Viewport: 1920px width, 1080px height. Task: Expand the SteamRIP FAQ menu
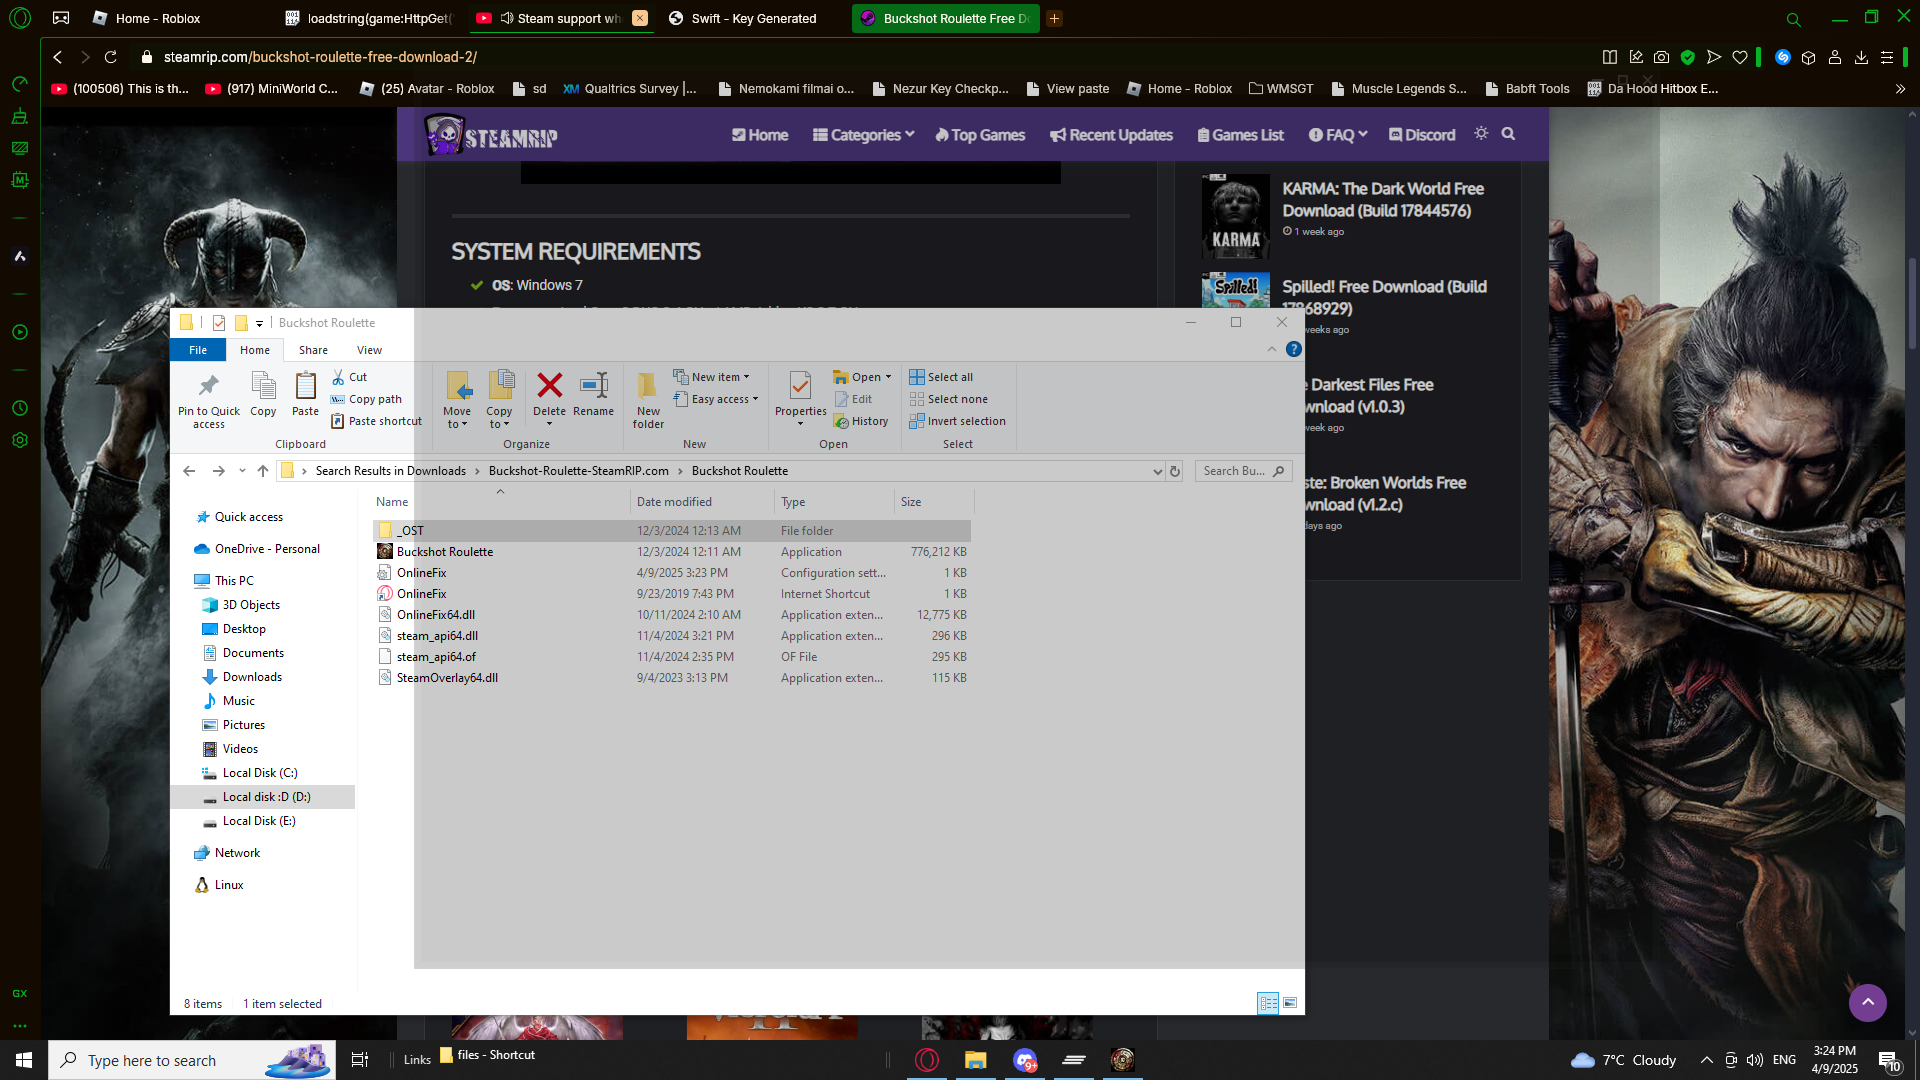coord(1337,135)
